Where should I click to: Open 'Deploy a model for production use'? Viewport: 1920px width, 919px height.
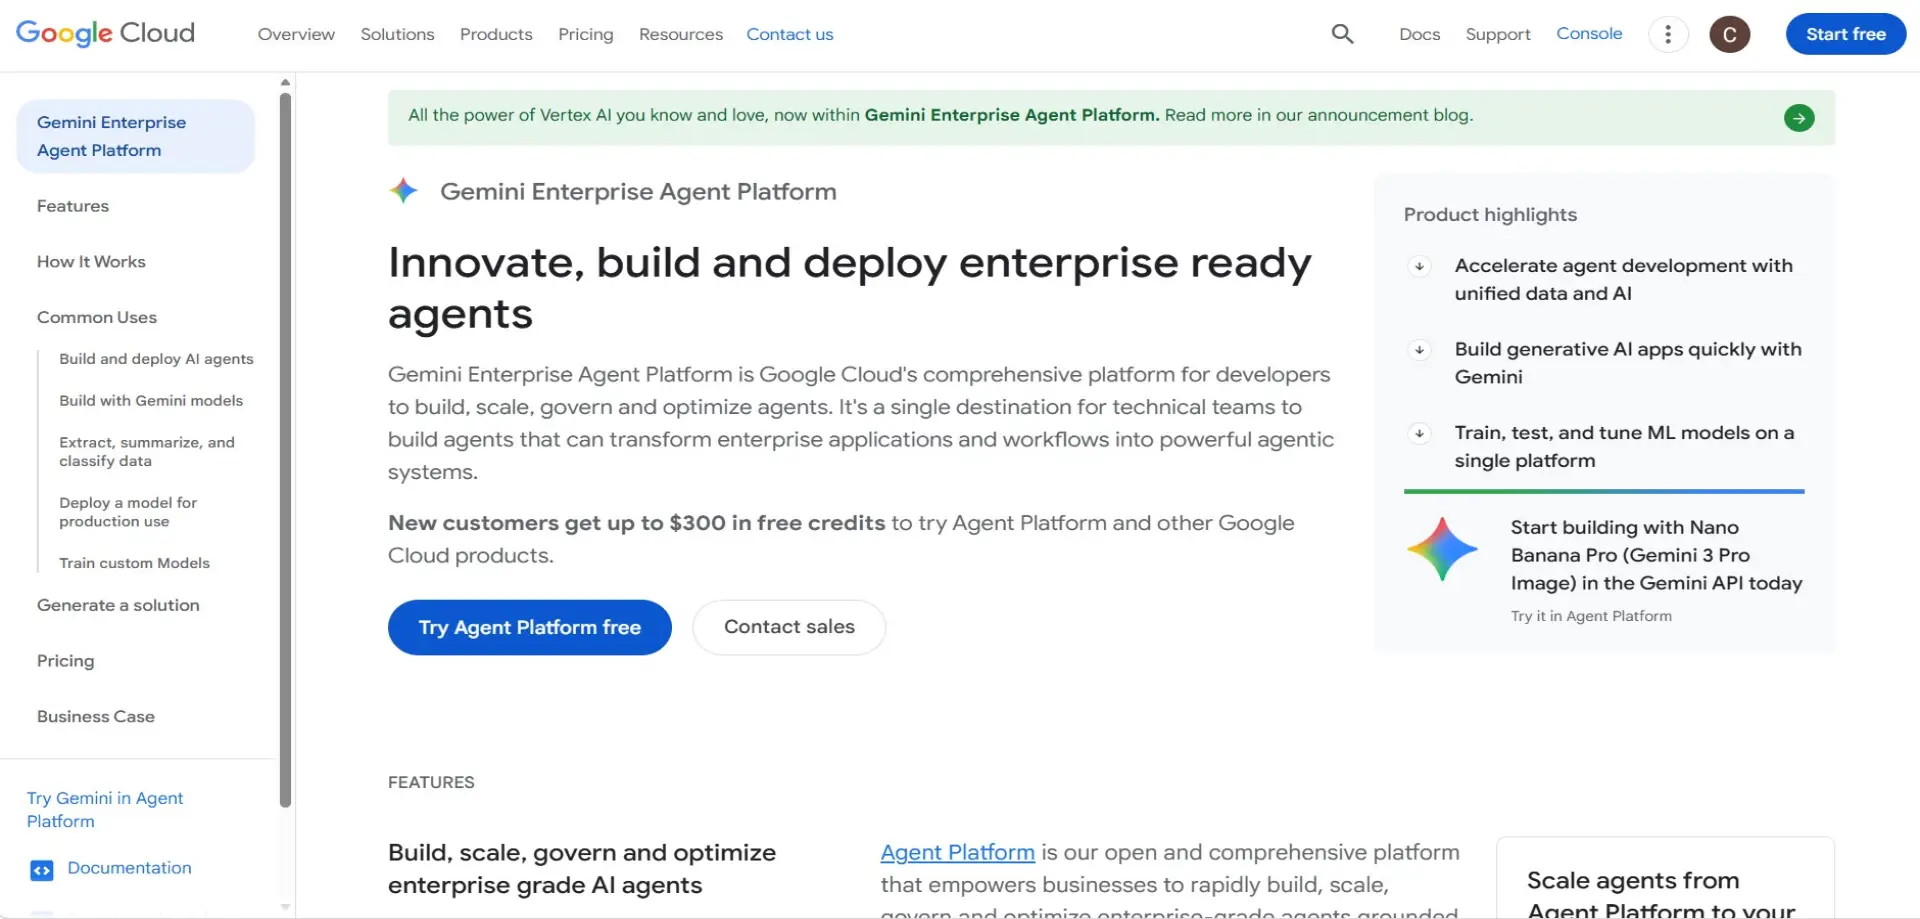(128, 512)
